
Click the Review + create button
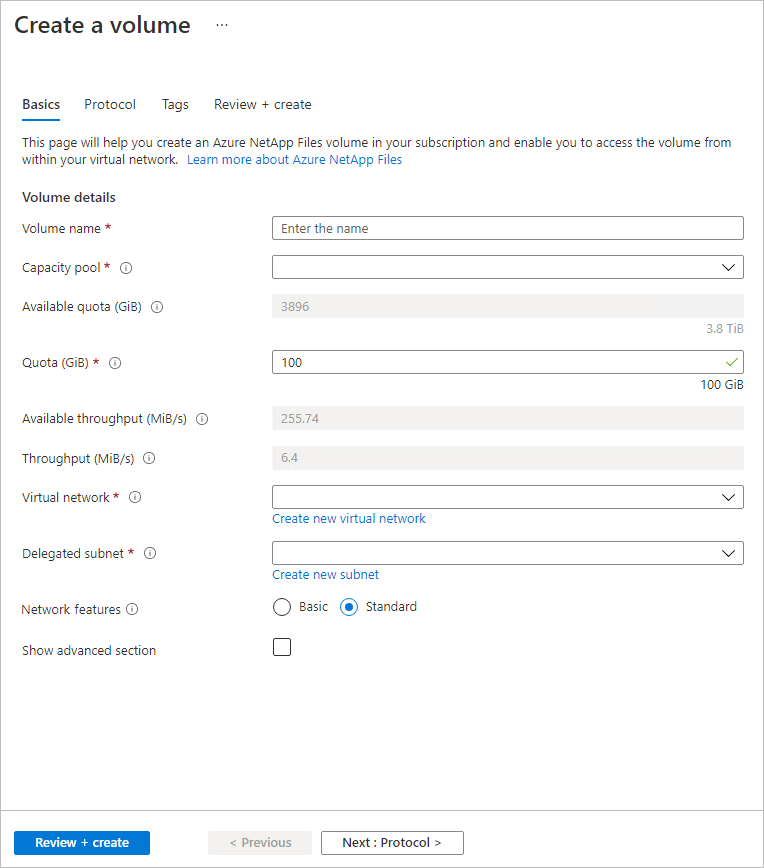pyautogui.click(x=81, y=843)
